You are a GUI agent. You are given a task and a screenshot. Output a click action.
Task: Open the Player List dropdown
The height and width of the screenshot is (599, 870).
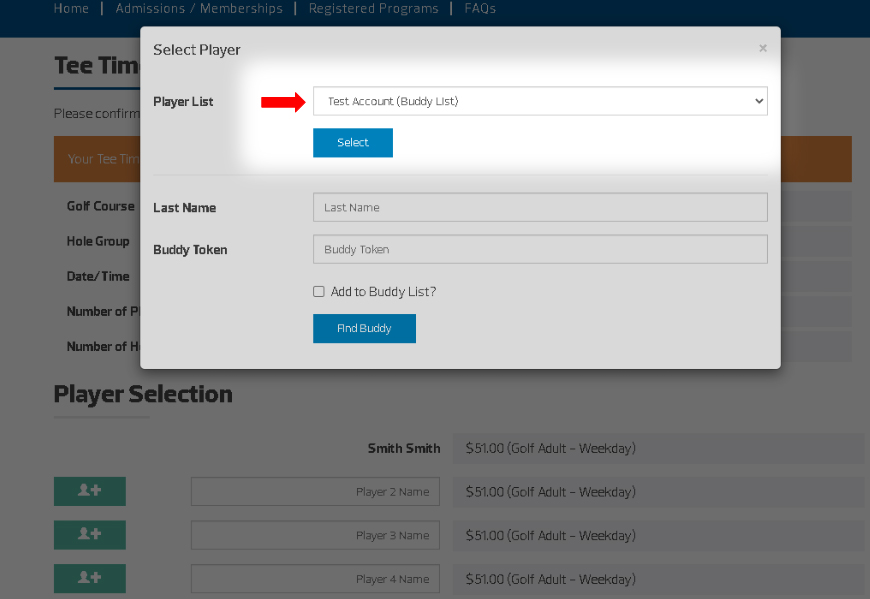click(540, 101)
